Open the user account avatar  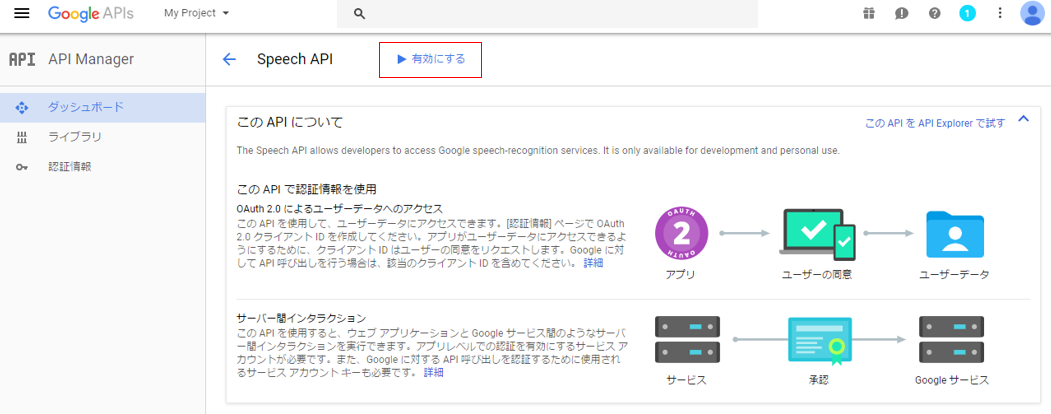(1033, 13)
